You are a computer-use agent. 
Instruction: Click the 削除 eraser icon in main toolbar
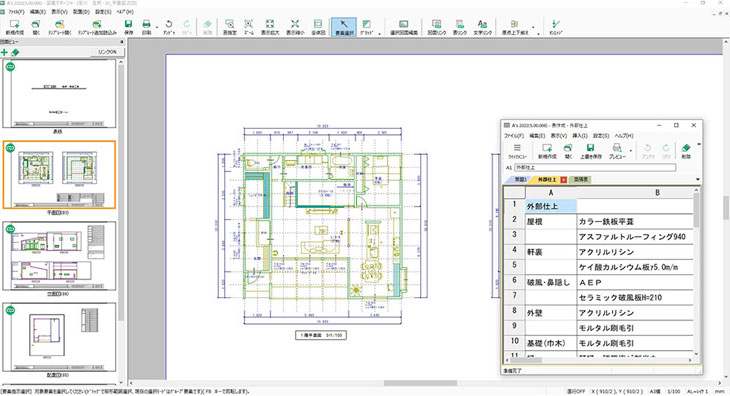[x=208, y=27]
